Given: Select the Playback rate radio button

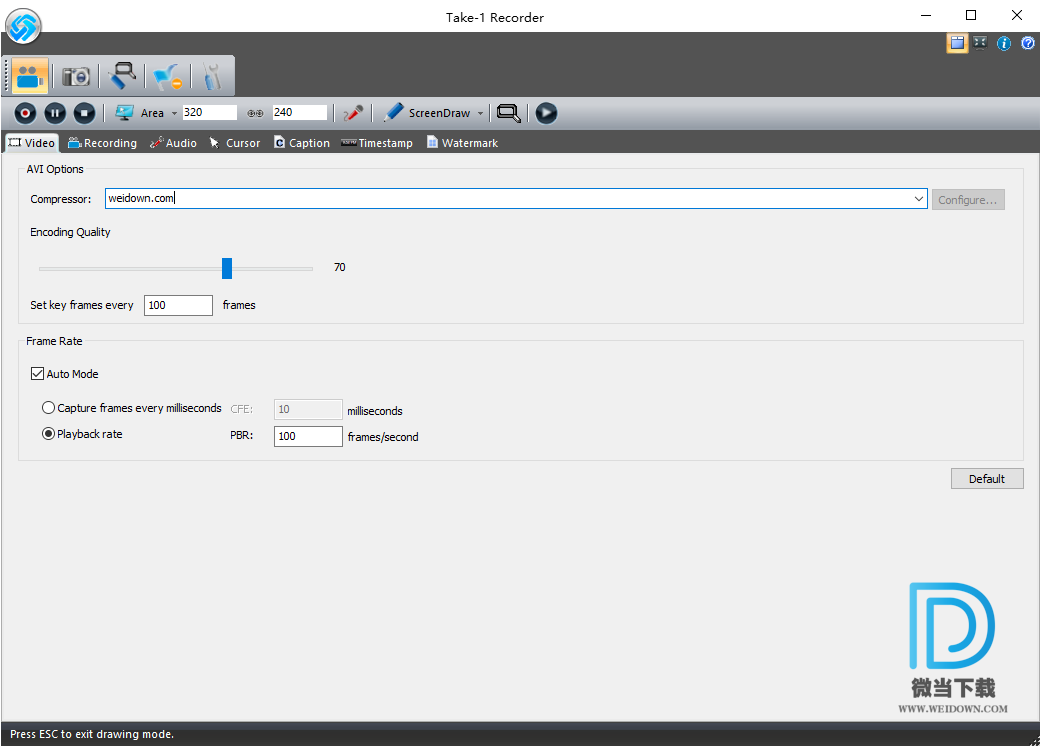Looking at the screenshot, I should (x=48, y=434).
